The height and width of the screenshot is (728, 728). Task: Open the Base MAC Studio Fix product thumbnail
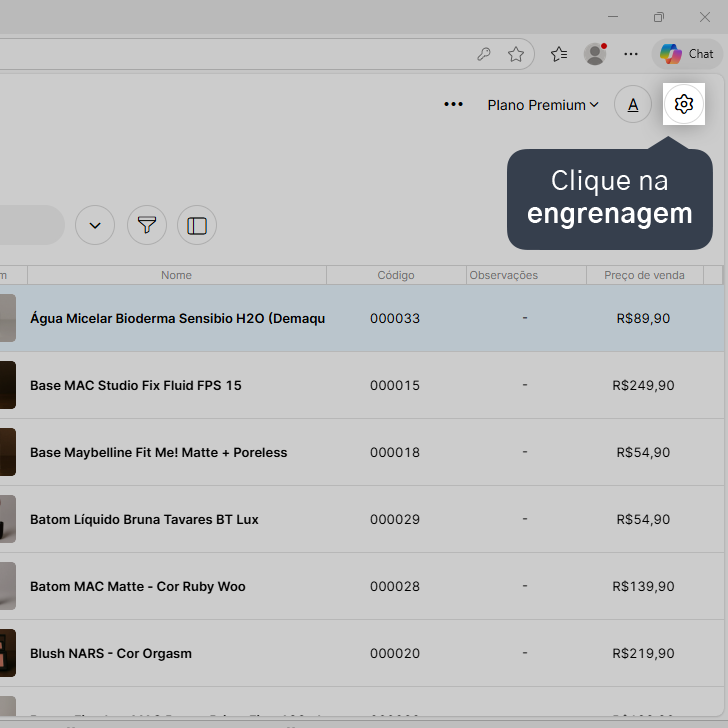(7, 385)
